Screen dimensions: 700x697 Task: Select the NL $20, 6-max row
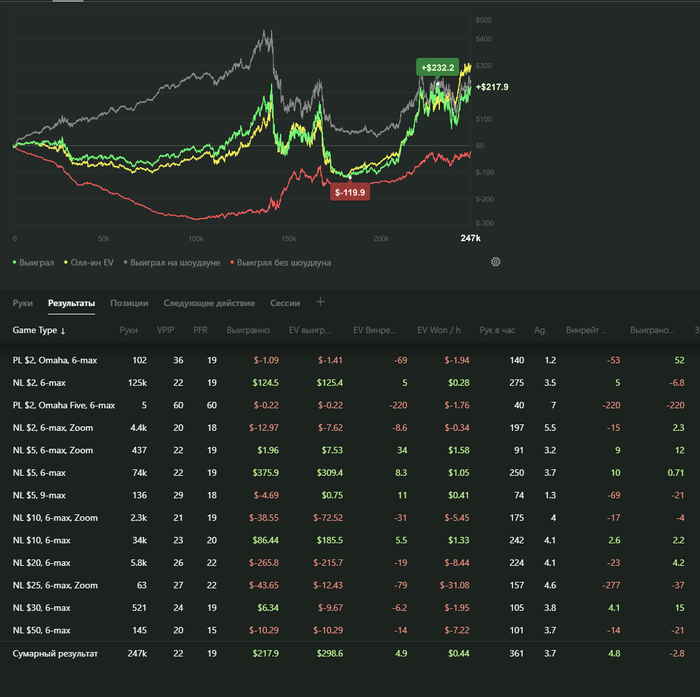[350, 563]
